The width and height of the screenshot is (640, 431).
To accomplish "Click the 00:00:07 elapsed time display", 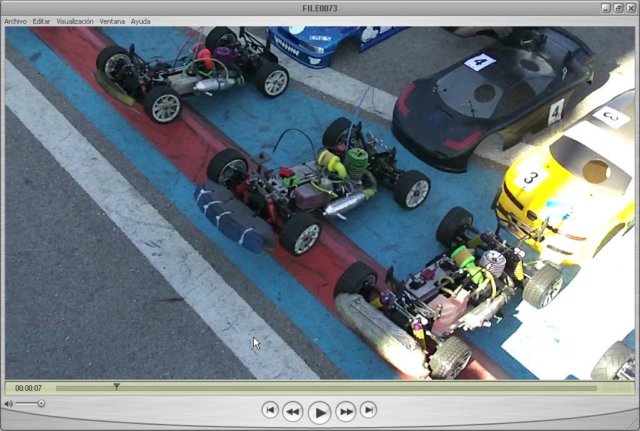I will (x=28, y=388).
